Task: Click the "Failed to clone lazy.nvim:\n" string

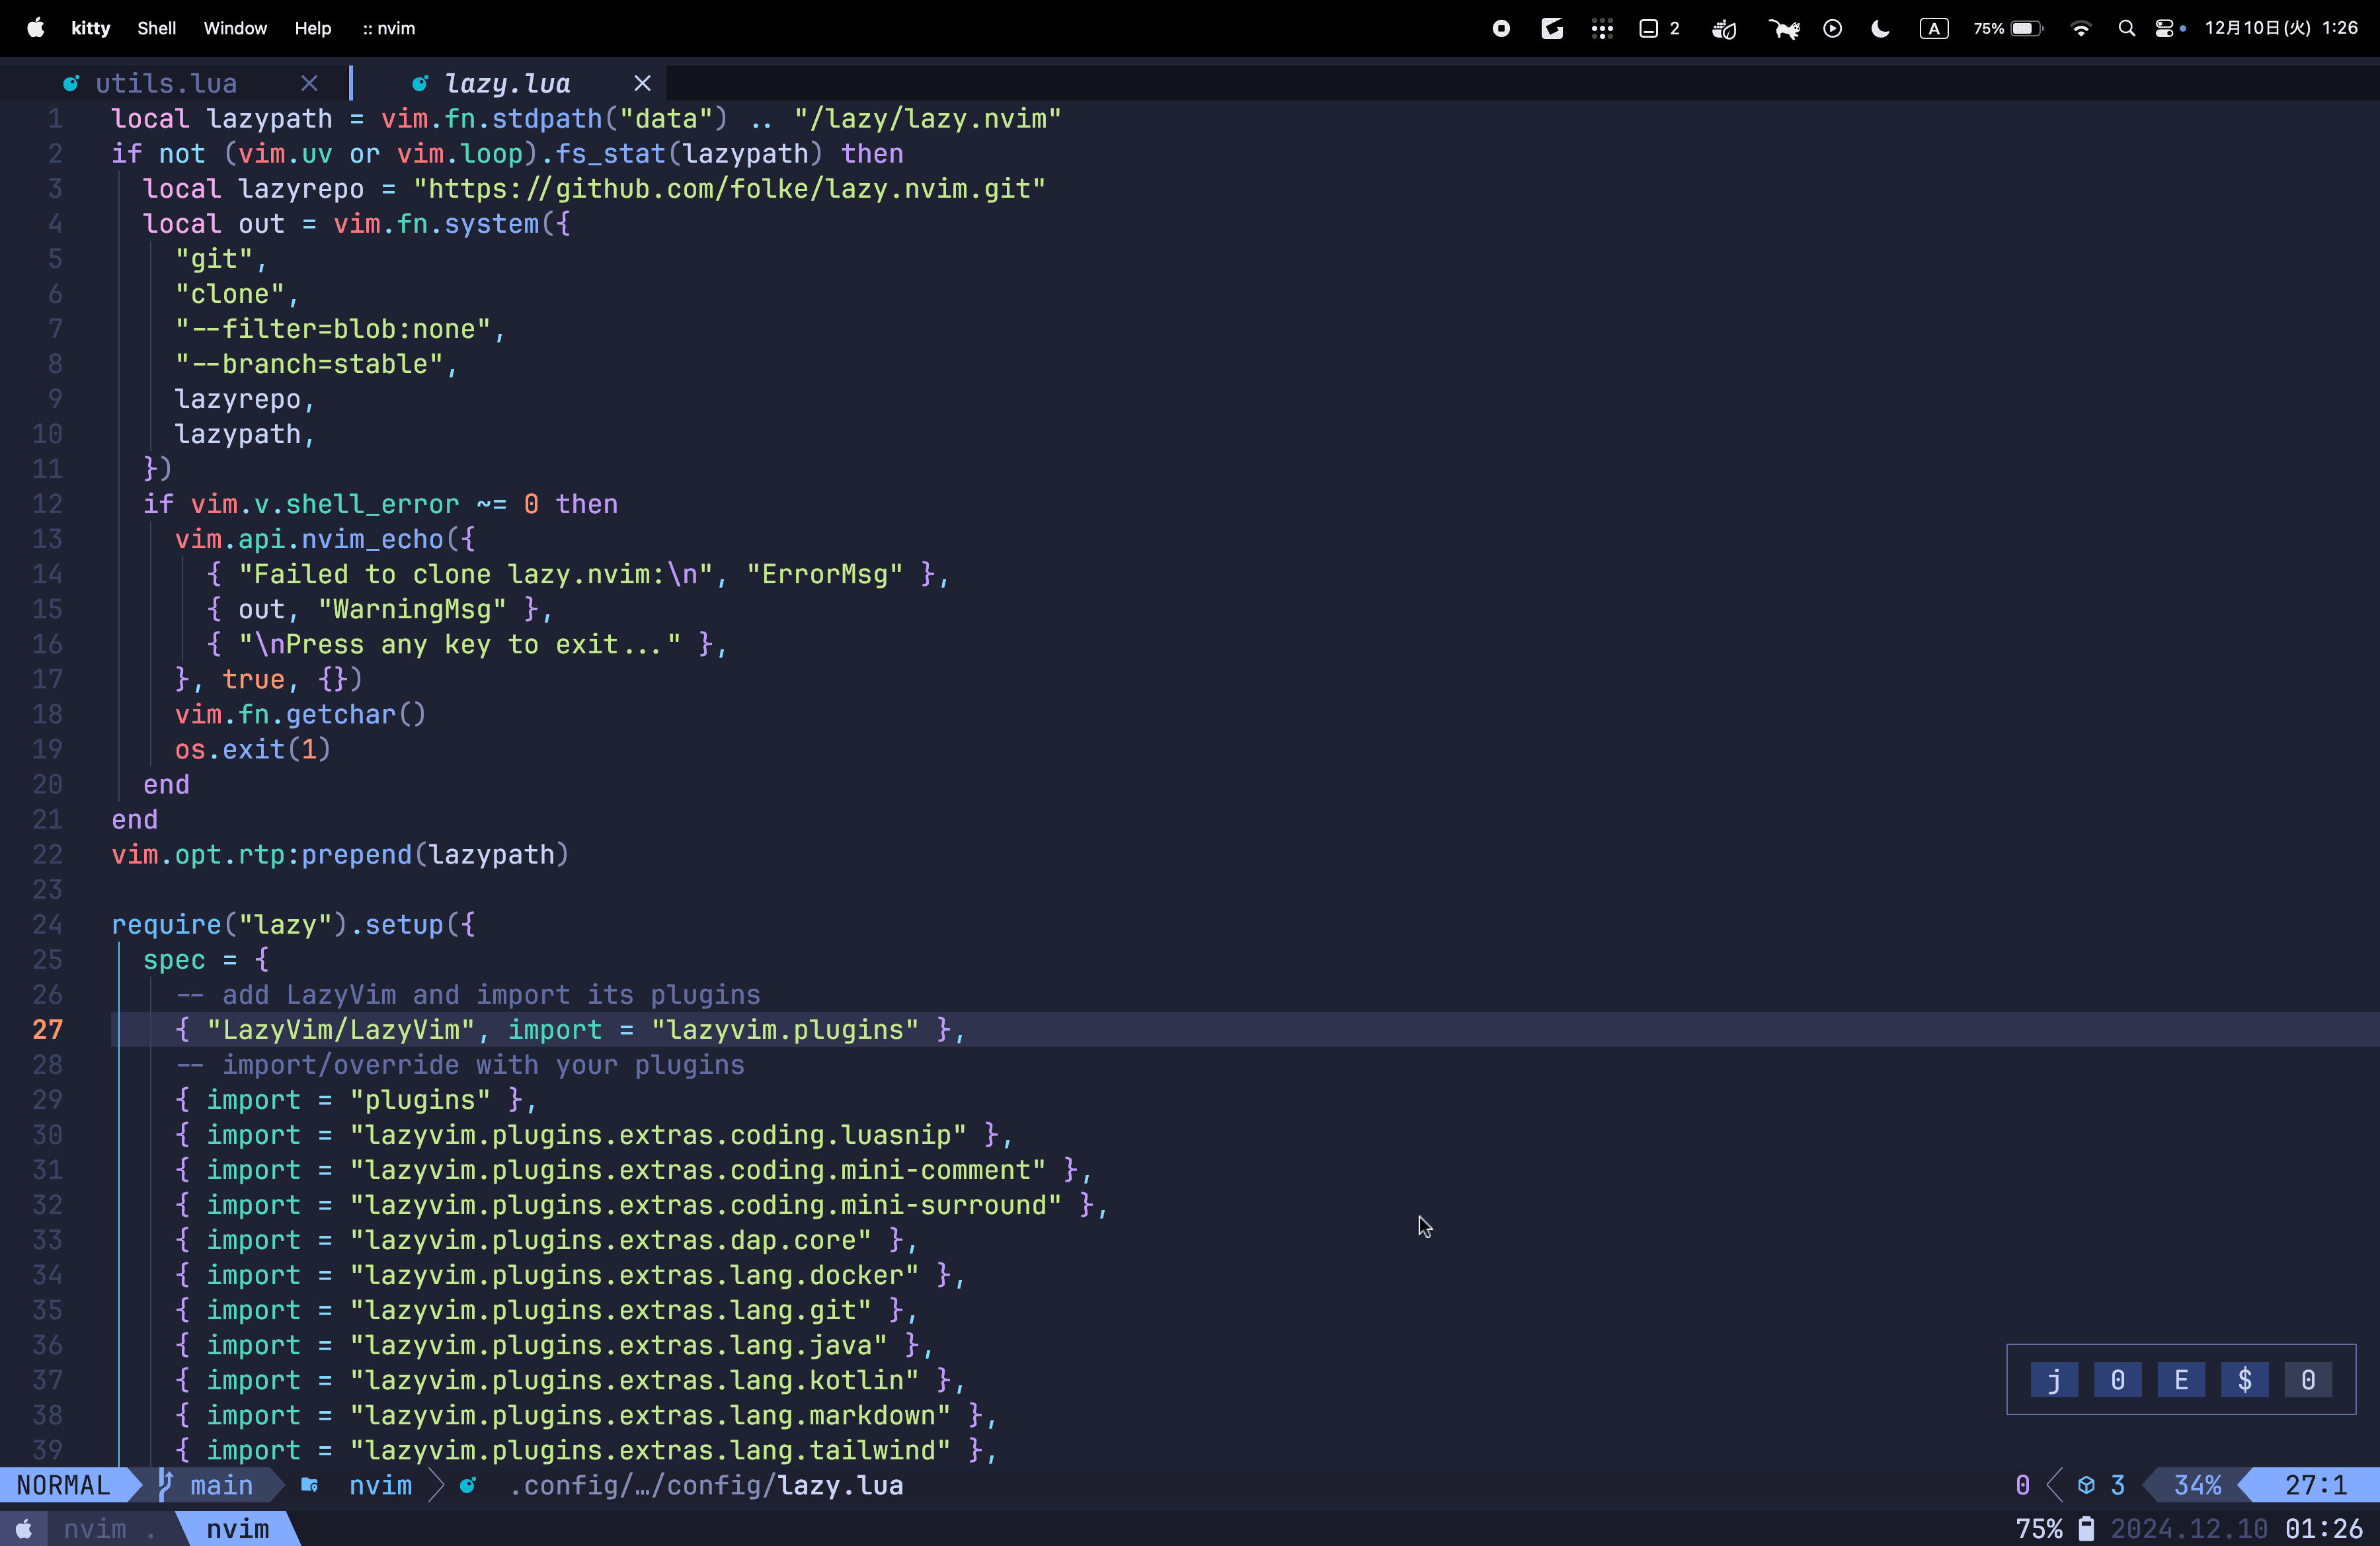Action: click(476, 574)
